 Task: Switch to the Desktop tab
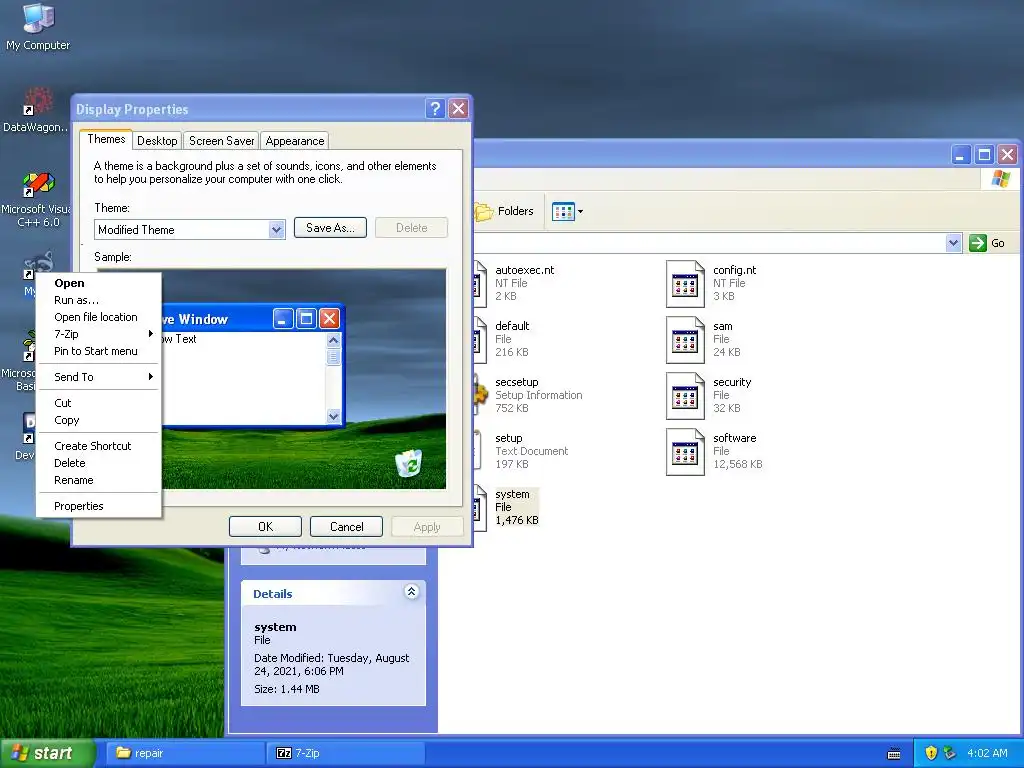click(x=157, y=140)
